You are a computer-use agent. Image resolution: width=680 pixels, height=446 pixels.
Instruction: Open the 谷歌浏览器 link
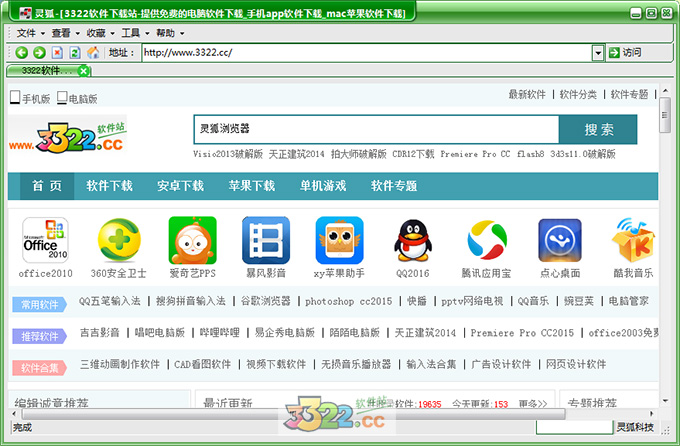(265, 301)
